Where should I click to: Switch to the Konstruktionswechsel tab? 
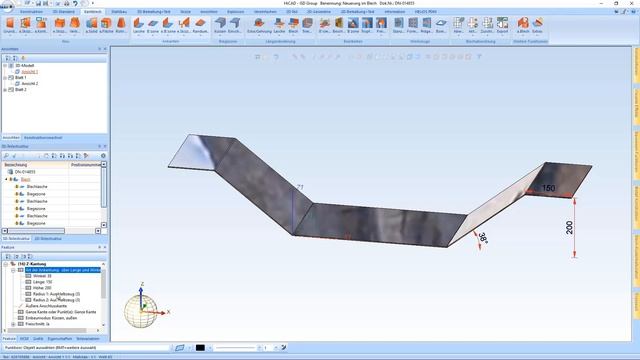click(43, 138)
